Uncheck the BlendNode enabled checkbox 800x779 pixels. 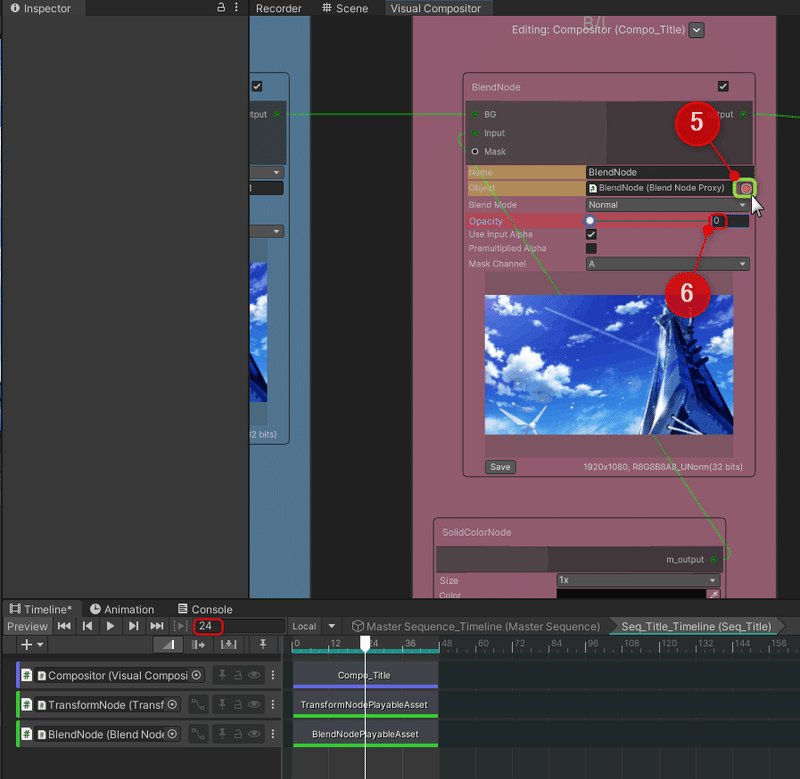[x=723, y=86]
